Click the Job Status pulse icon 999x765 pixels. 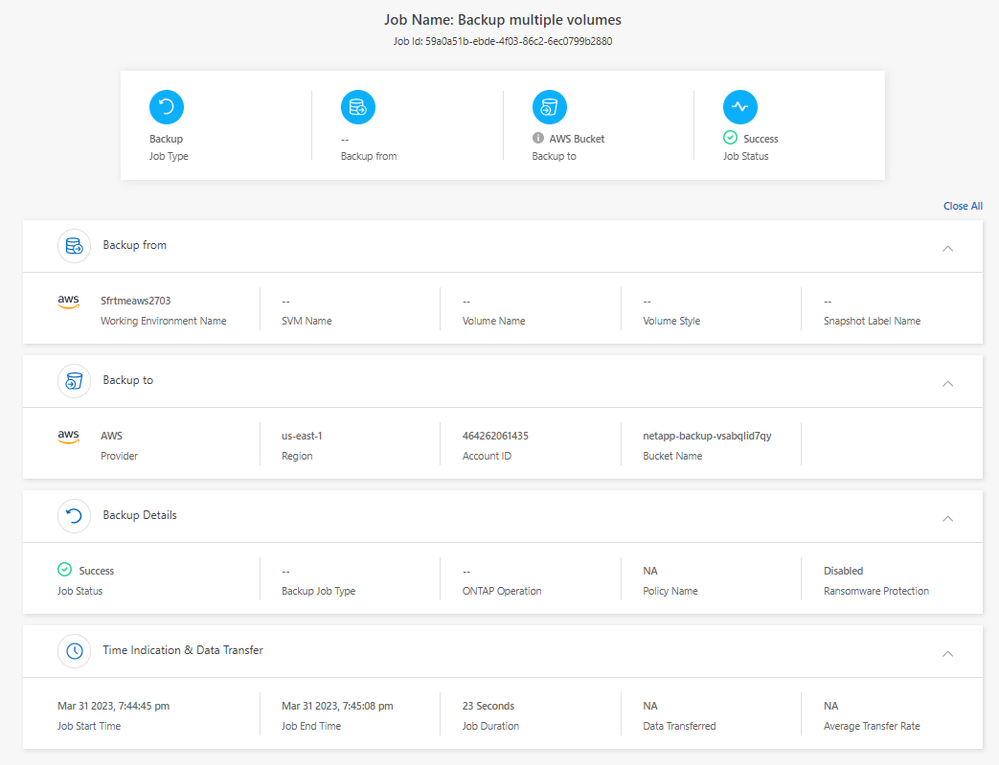point(740,107)
